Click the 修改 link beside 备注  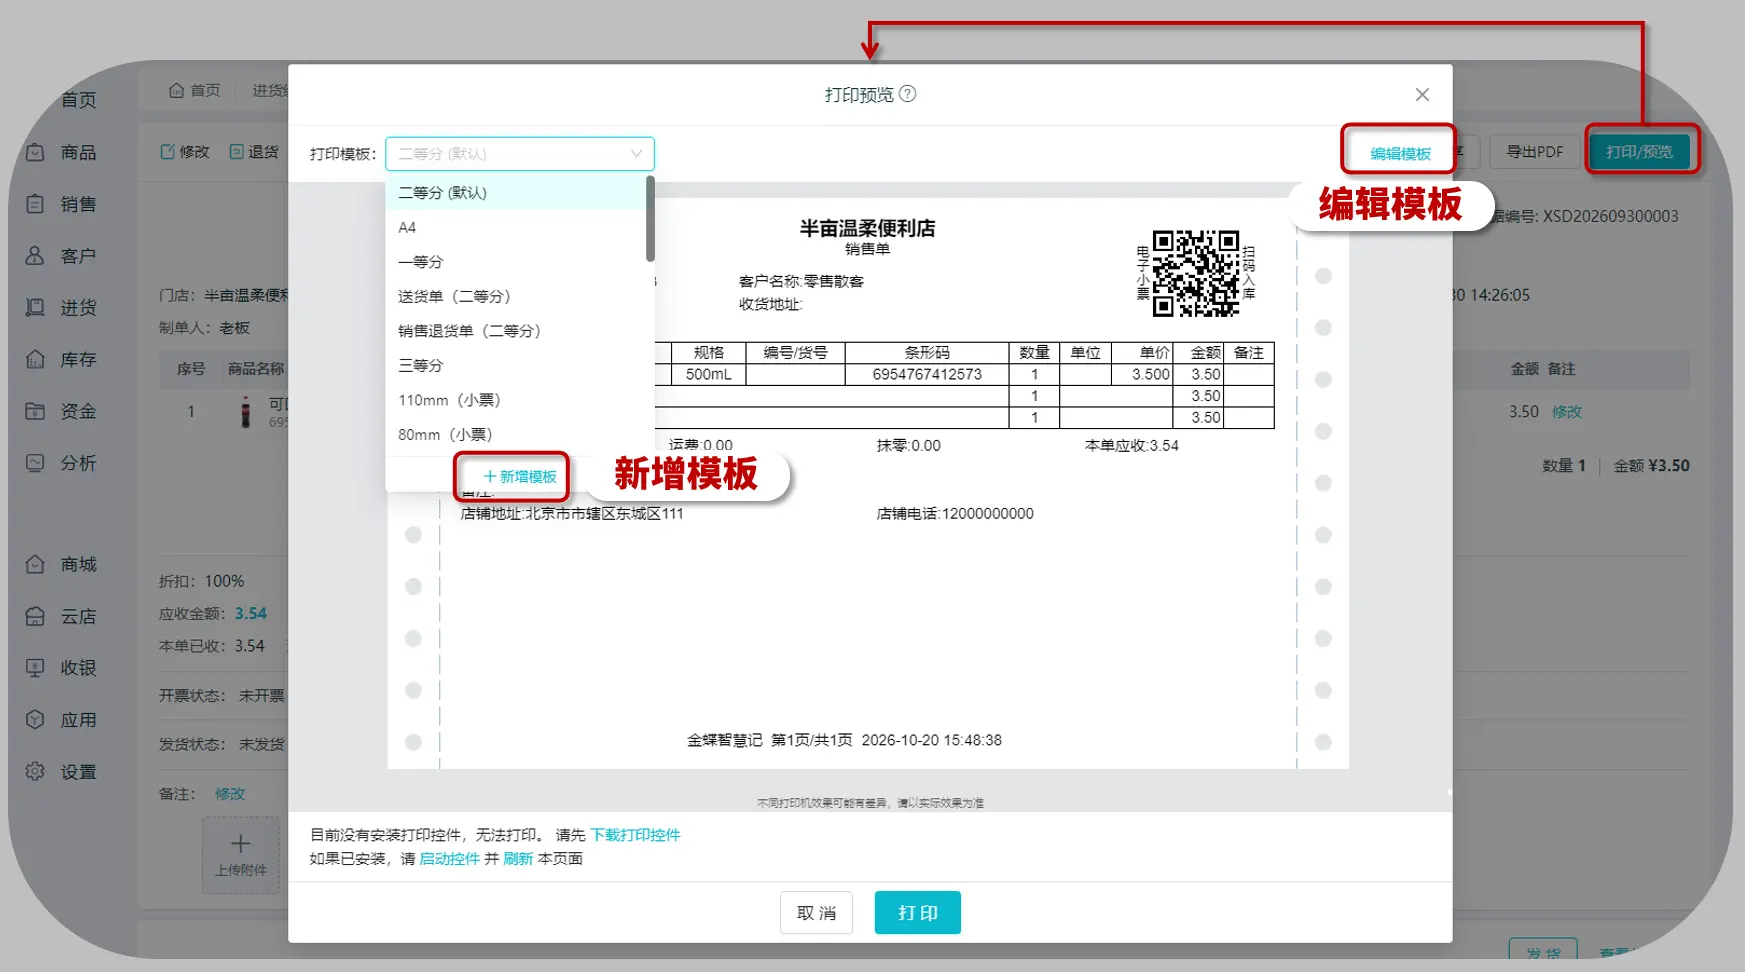(230, 794)
